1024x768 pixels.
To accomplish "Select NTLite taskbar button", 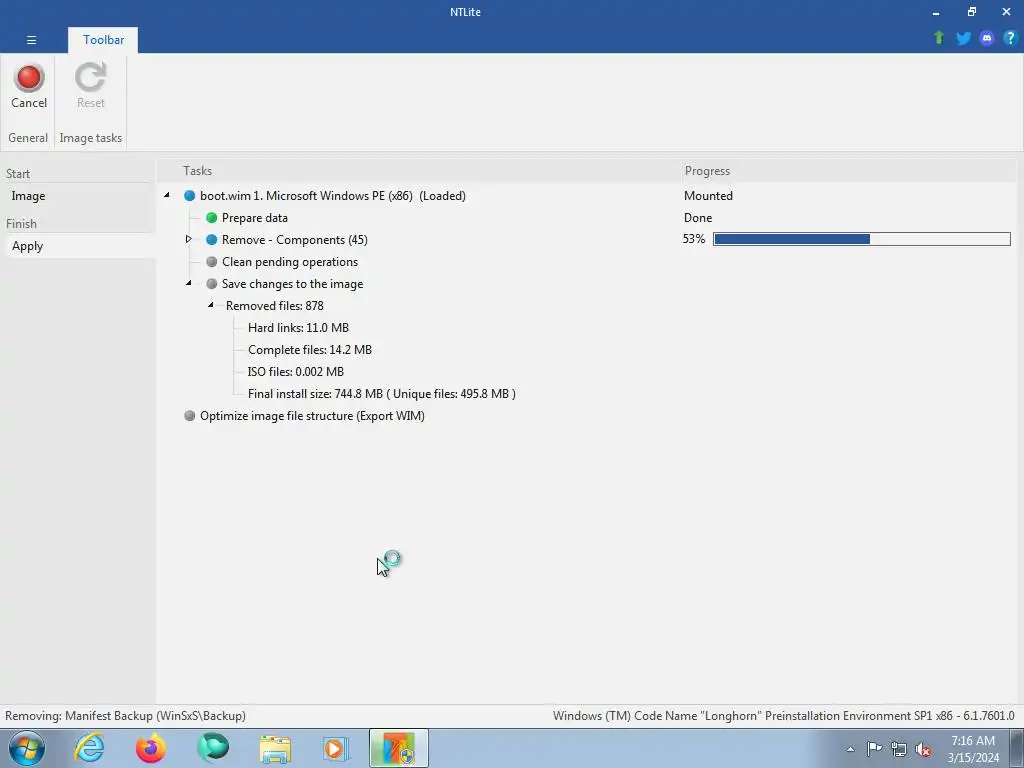I will 399,748.
